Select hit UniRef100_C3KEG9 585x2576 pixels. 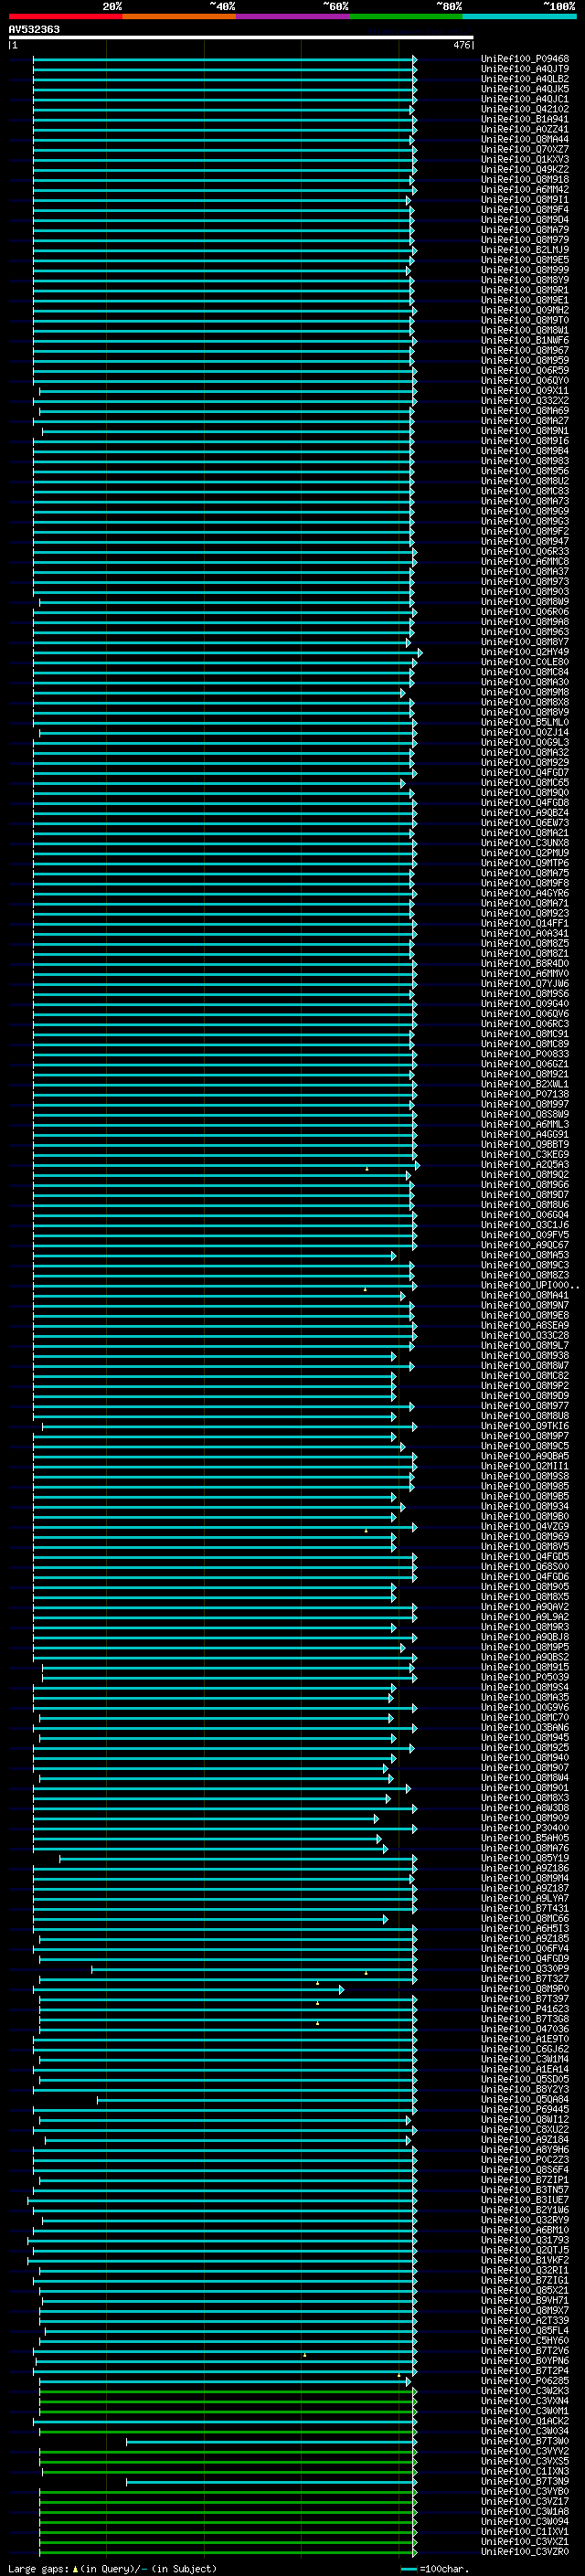click(525, 1154)
